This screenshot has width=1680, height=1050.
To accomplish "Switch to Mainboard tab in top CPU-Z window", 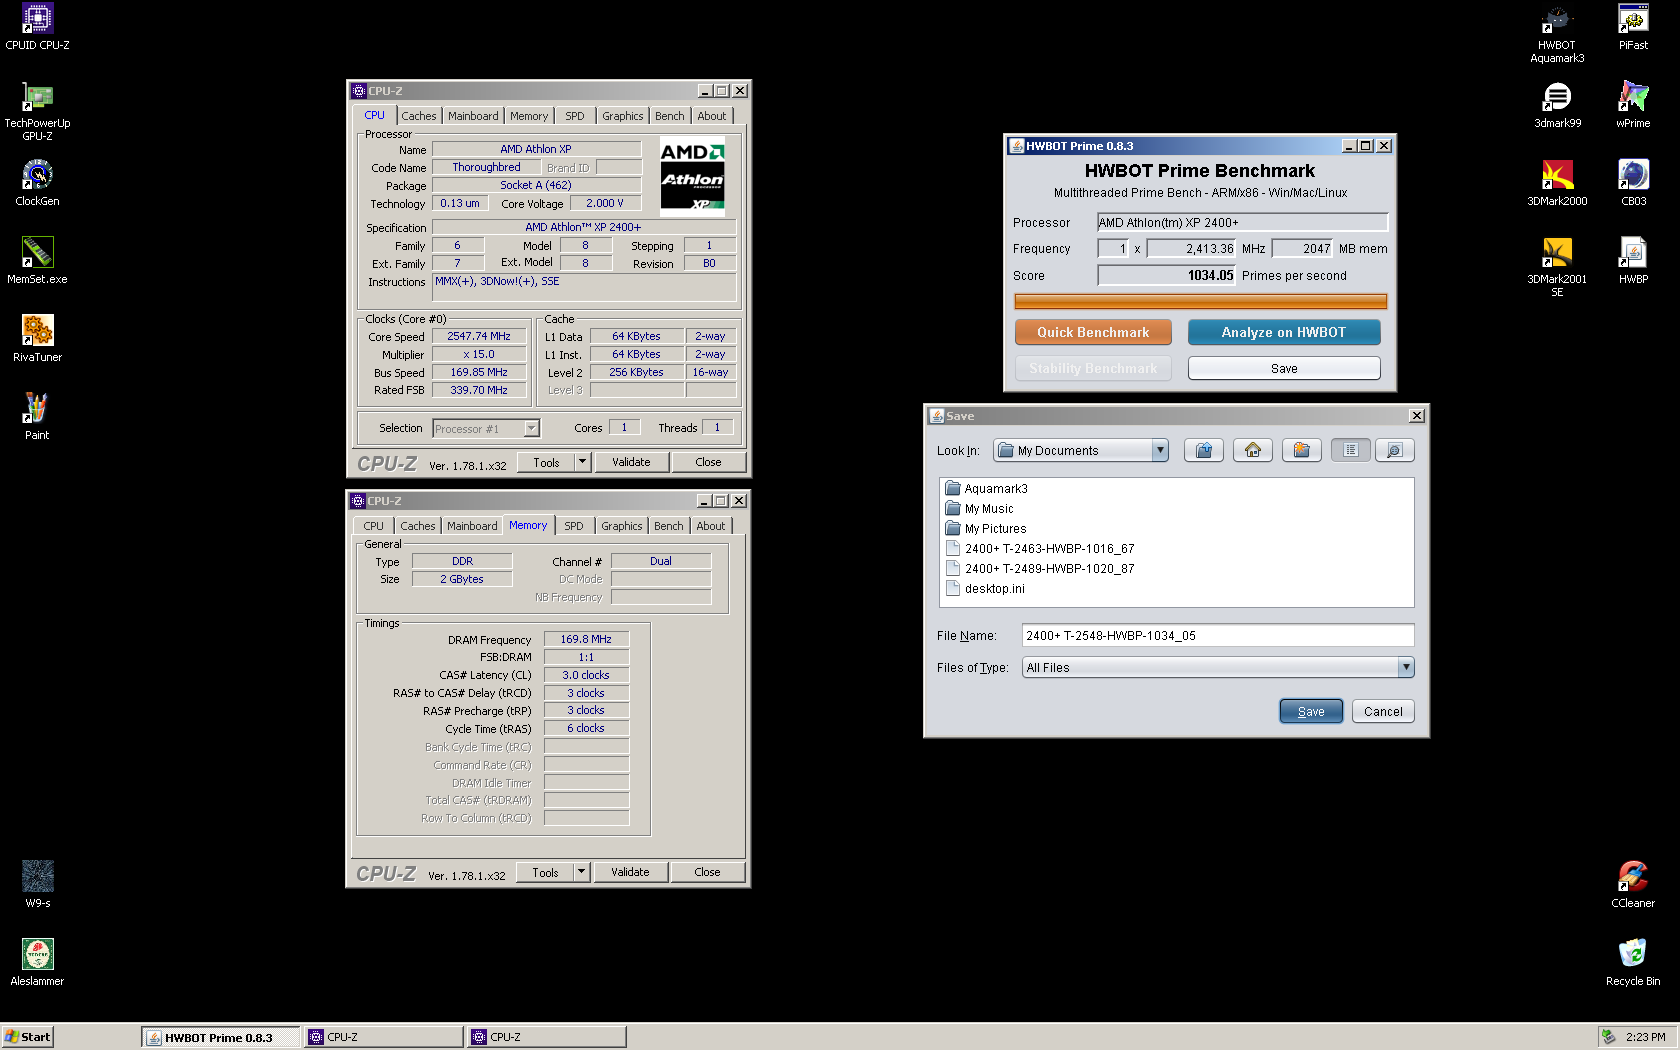I will pyautogui.click(x=473, y=116).
